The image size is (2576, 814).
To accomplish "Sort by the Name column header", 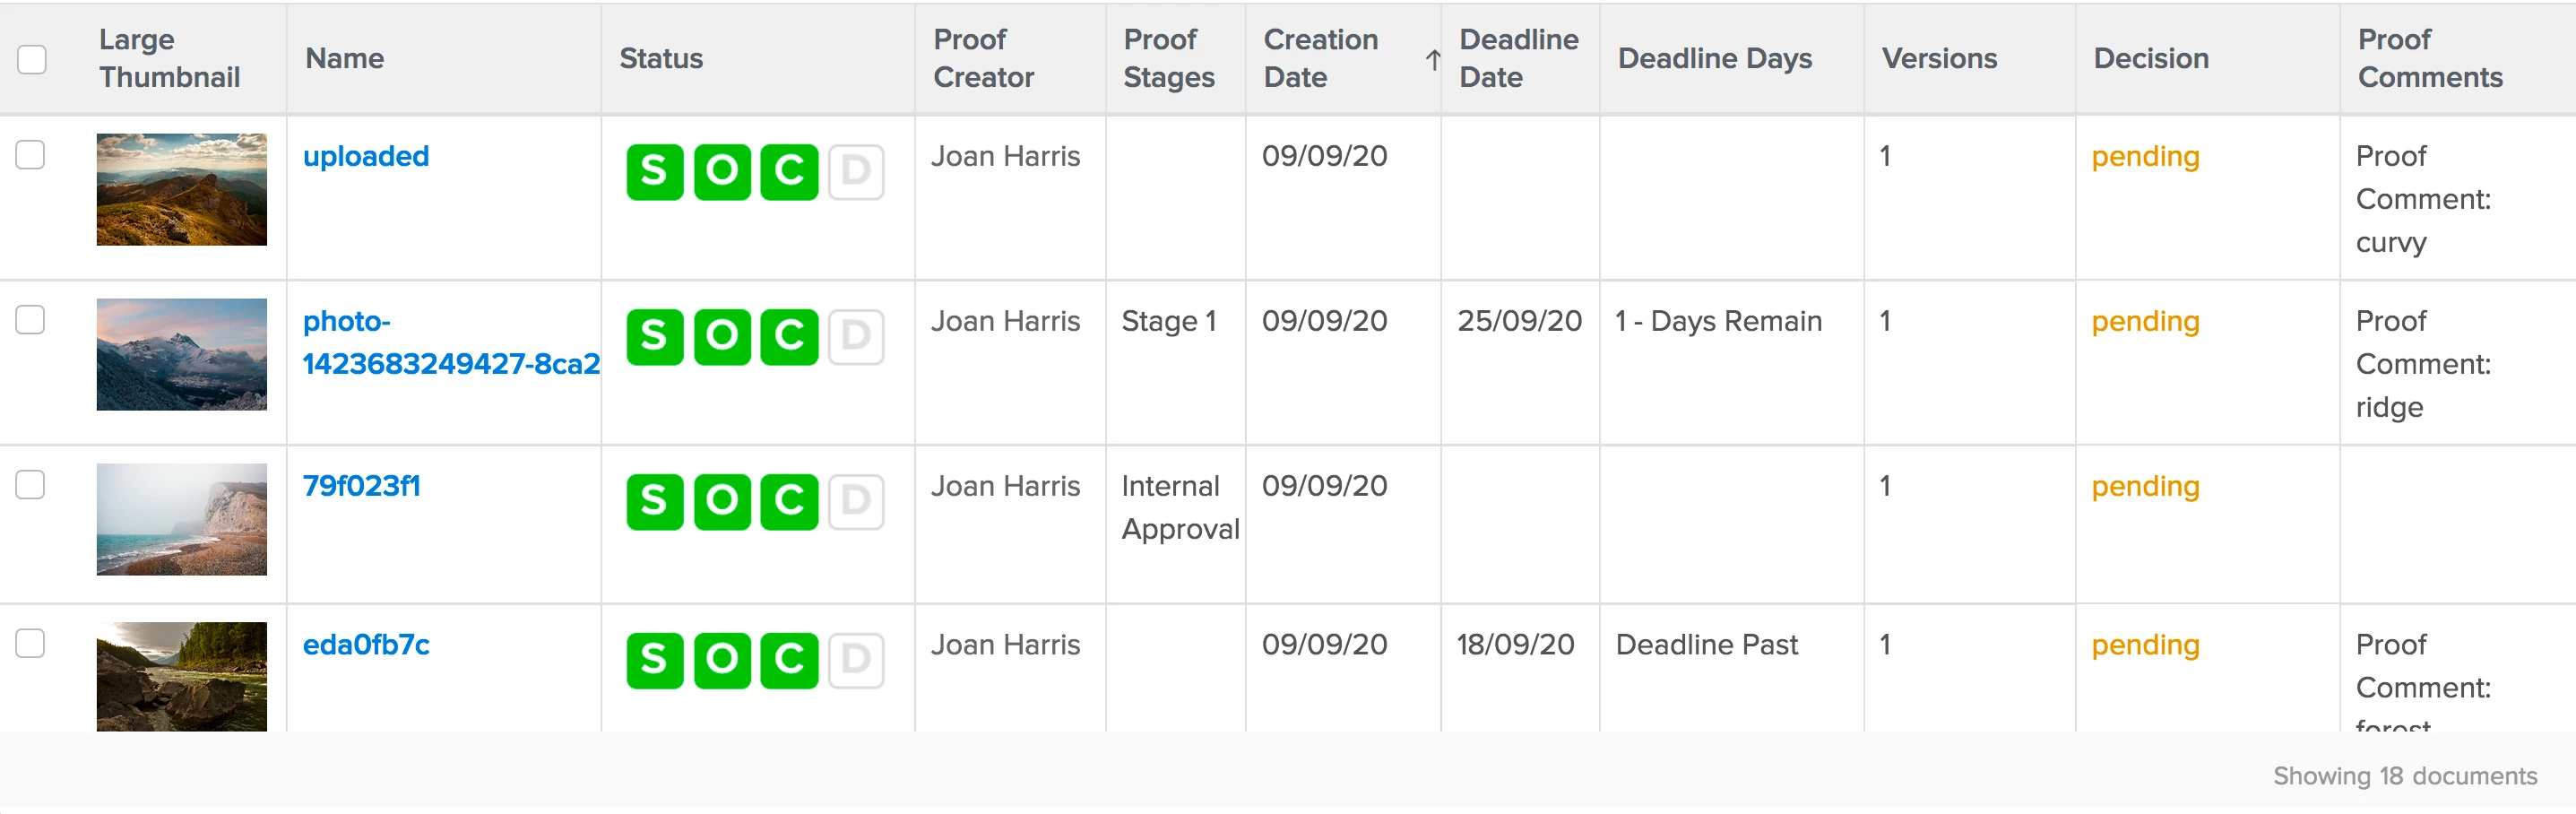I will [x=344, y=59].
